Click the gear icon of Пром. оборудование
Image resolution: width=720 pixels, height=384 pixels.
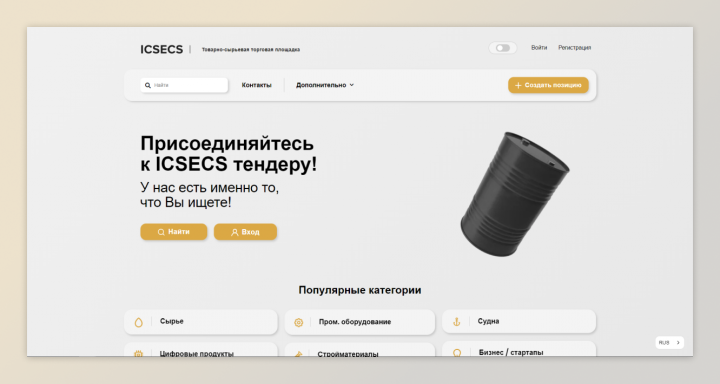[x=298, y=322]
